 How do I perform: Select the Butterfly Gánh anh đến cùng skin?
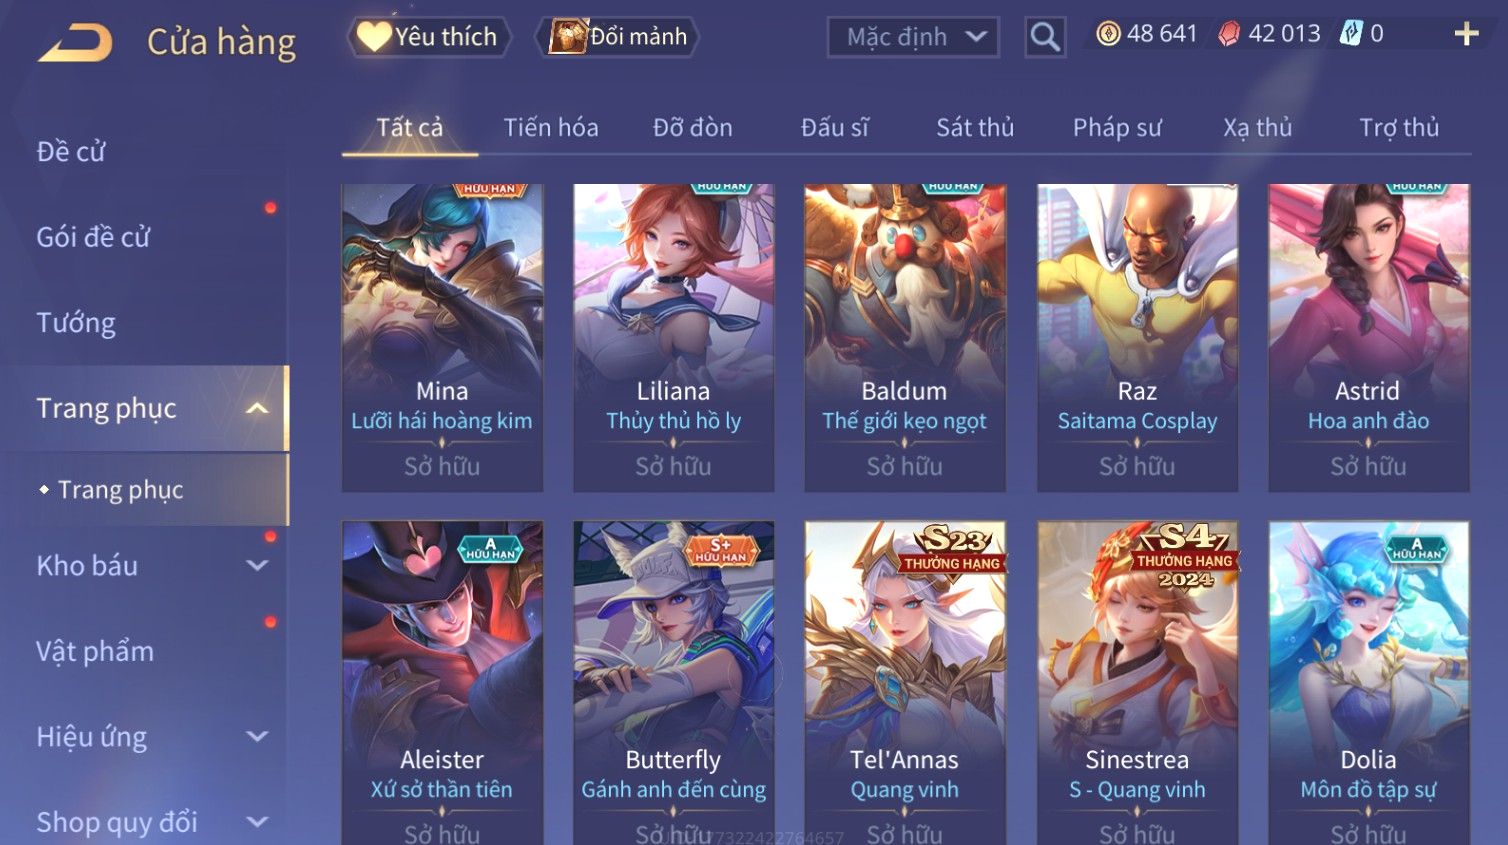click(x=673, y=683)
